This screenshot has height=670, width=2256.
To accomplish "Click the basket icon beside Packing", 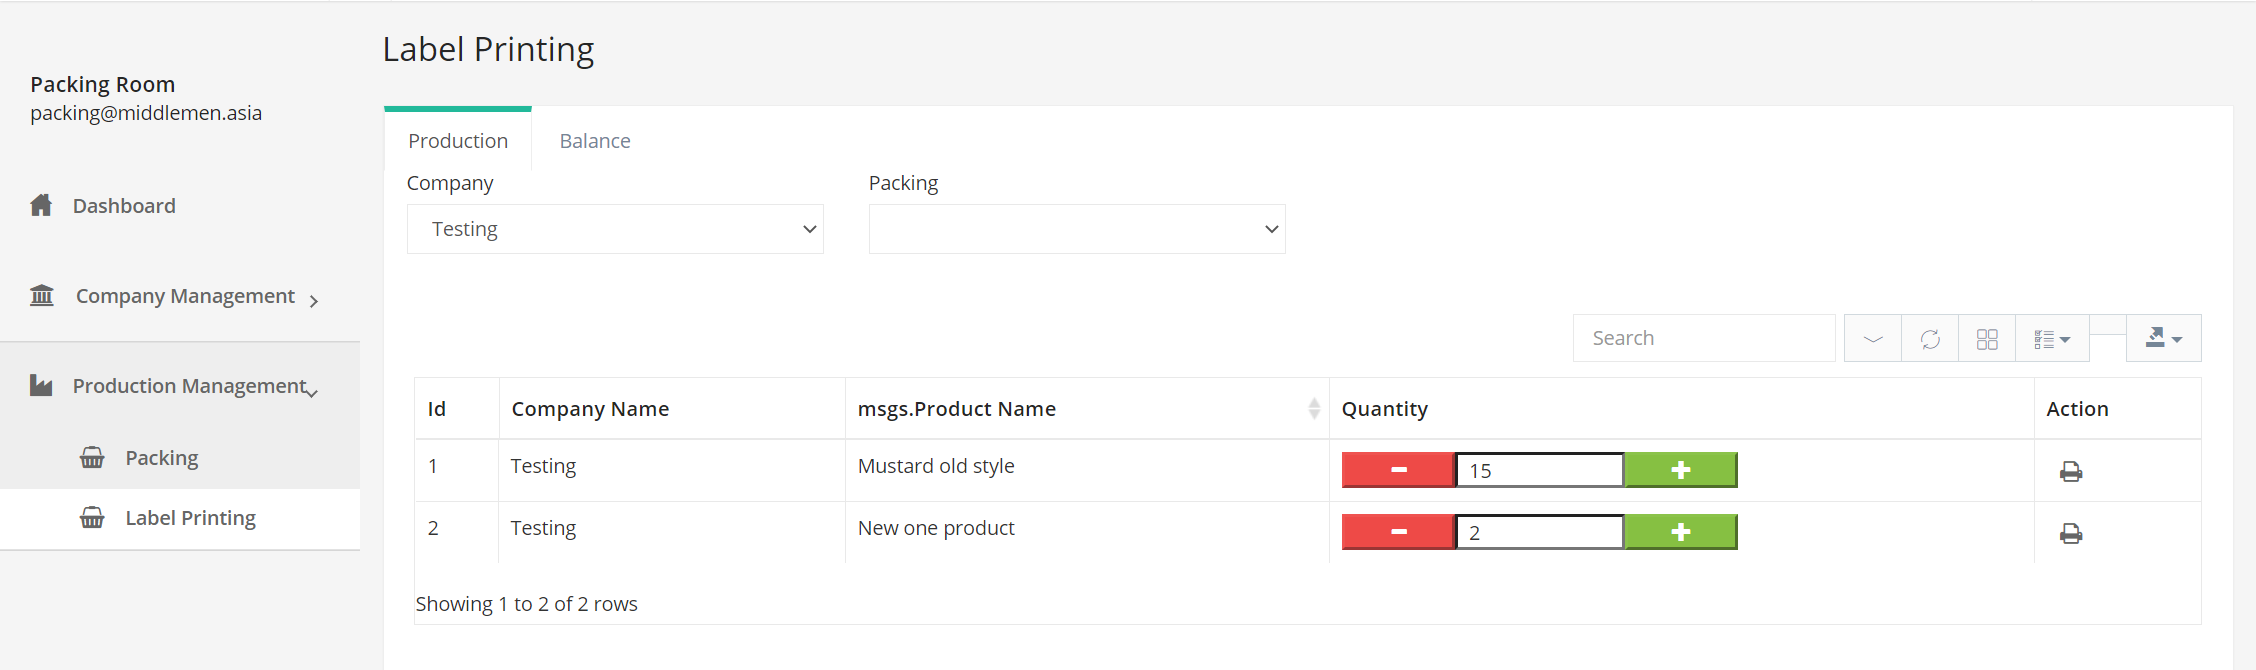I will [x=92, y=458].
